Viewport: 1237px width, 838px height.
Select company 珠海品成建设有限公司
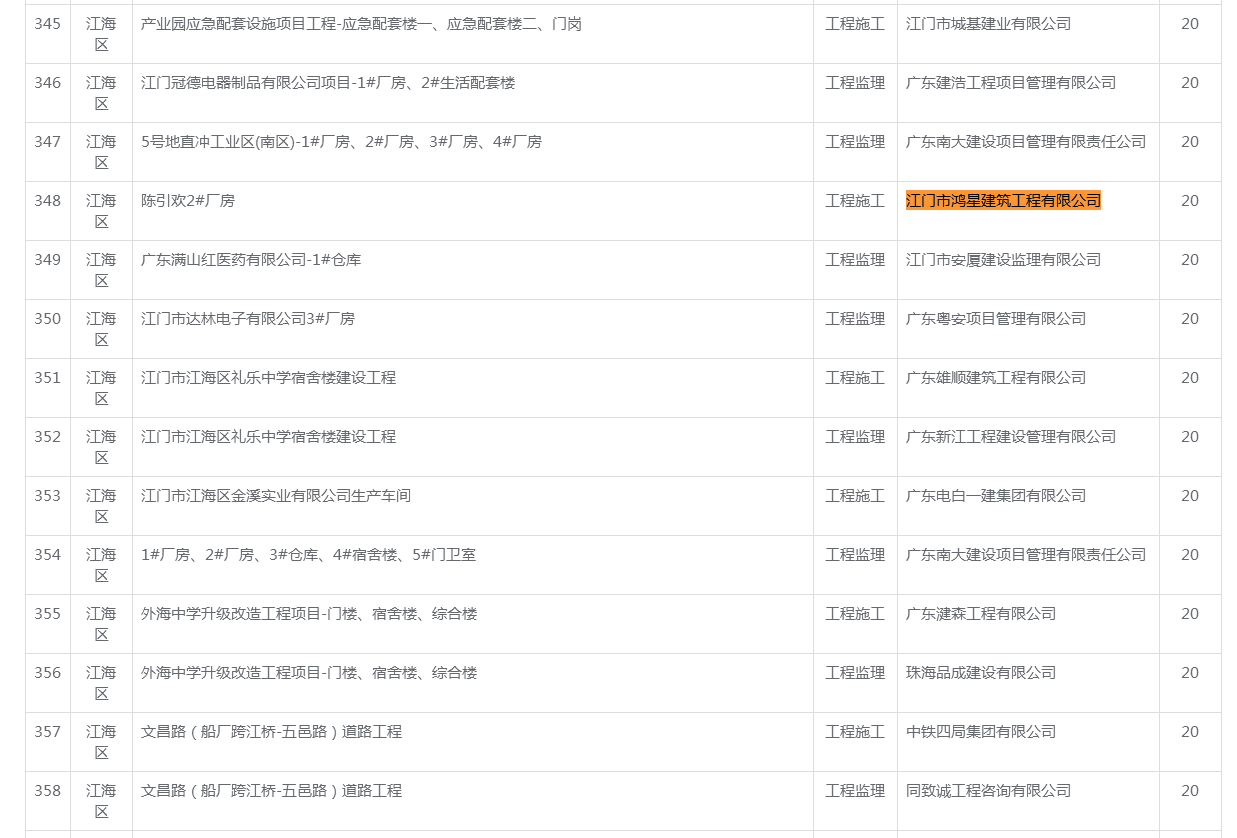point(981,673)
